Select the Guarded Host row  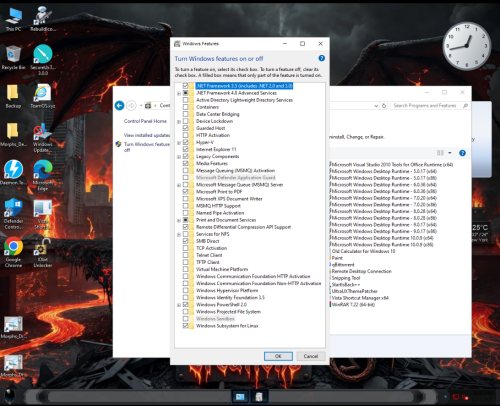(211, 128)
